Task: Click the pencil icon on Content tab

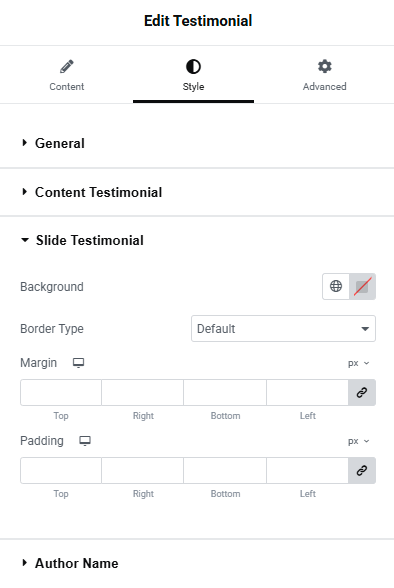Action: point(67,66)
